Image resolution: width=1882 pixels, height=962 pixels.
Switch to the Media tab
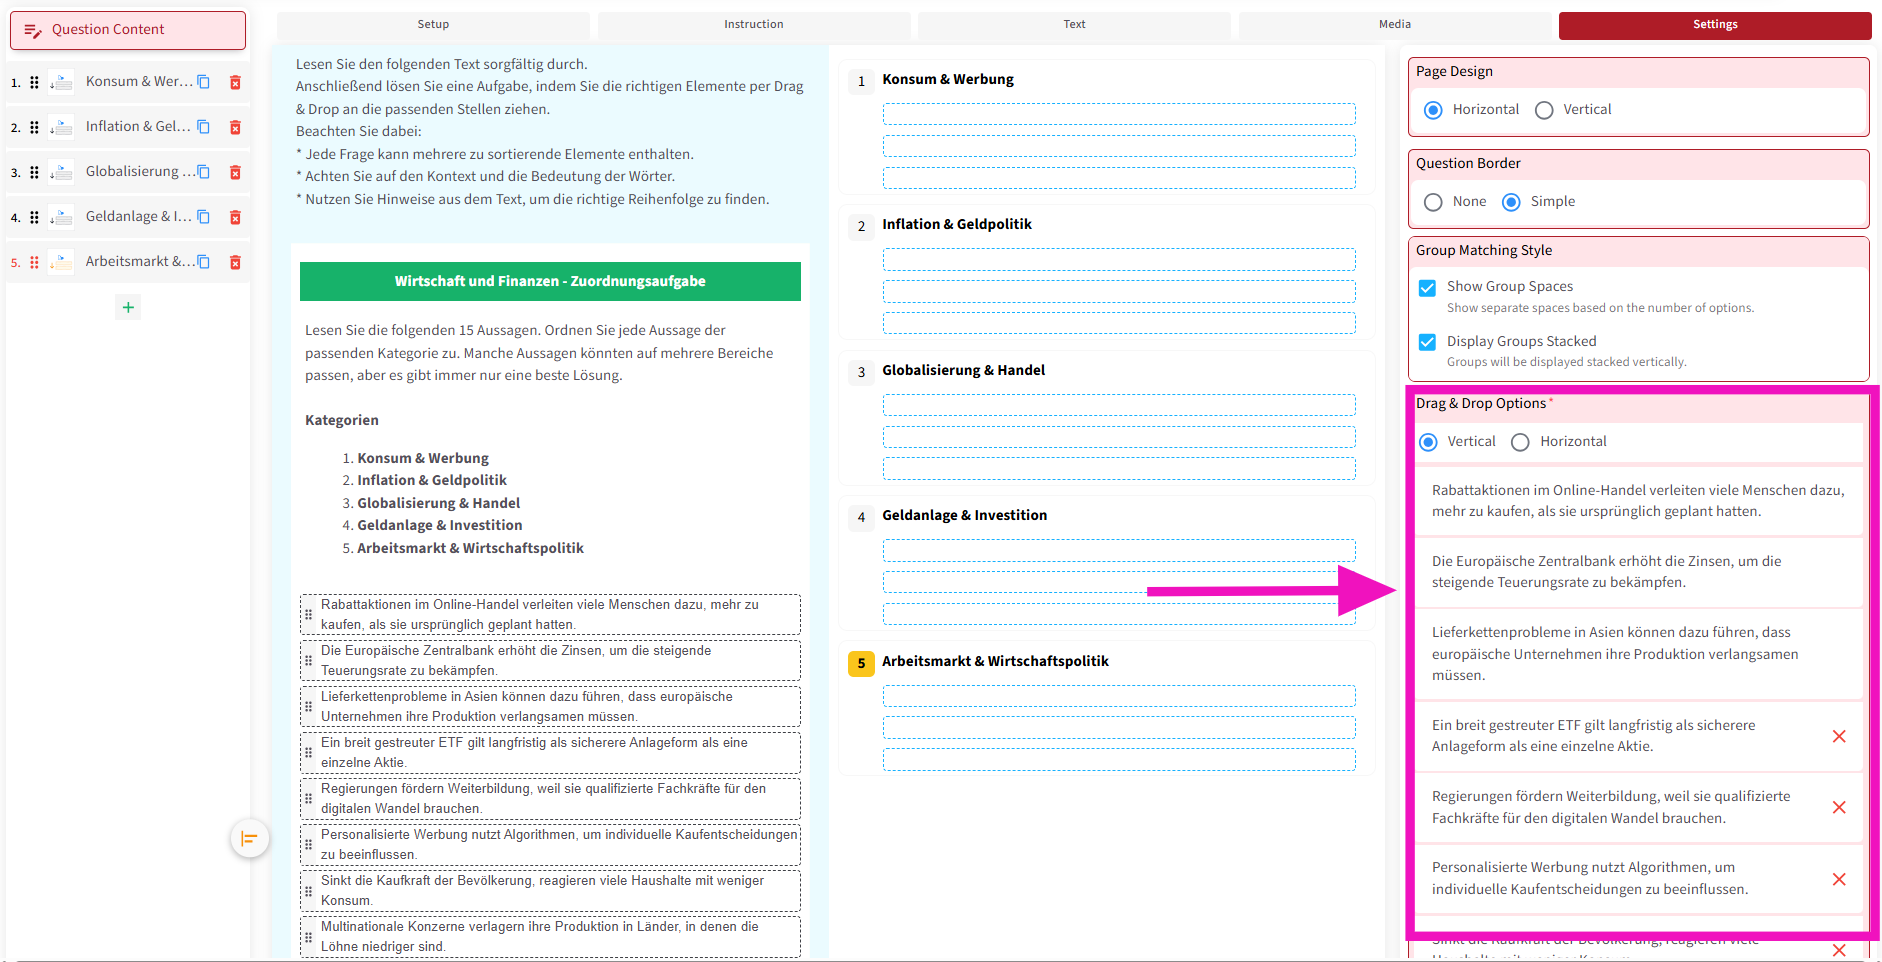[1394, 25]
